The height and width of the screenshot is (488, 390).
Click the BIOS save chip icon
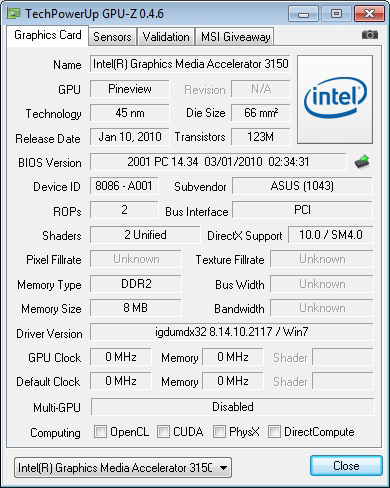coord(362,162)
